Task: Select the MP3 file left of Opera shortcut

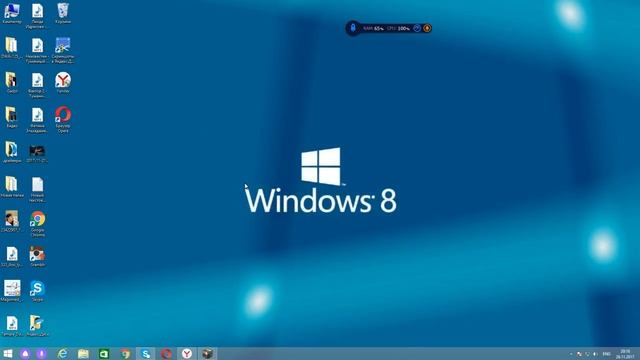Action: (x=37, y=120)
